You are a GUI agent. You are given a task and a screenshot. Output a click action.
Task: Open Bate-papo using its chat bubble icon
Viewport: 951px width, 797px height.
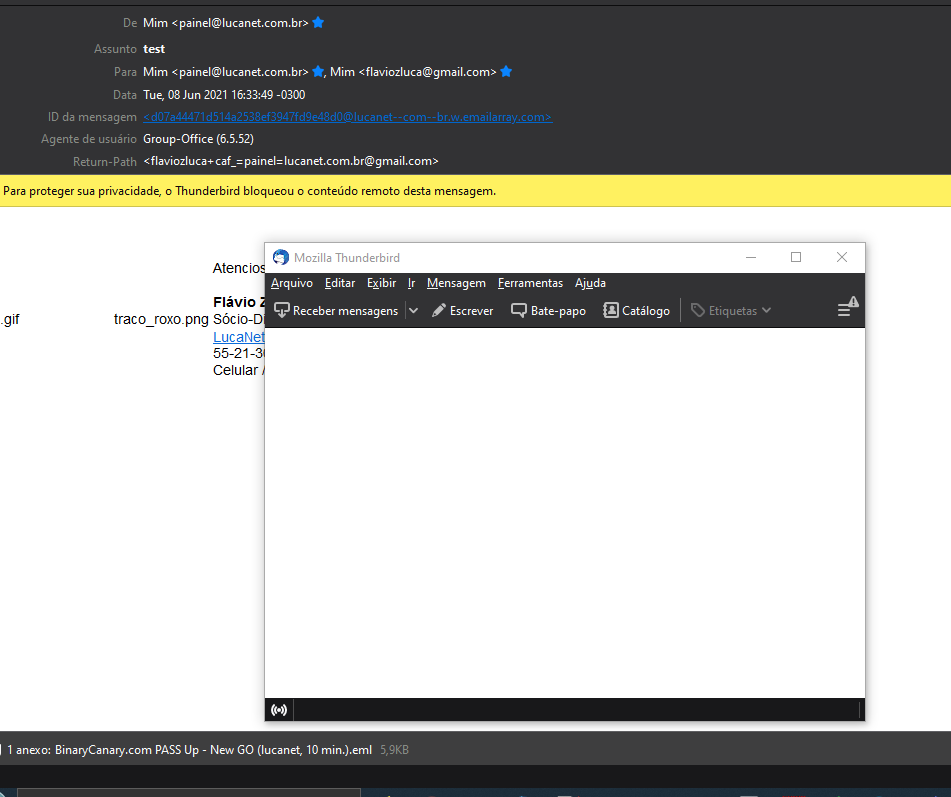tap(518, 310)
